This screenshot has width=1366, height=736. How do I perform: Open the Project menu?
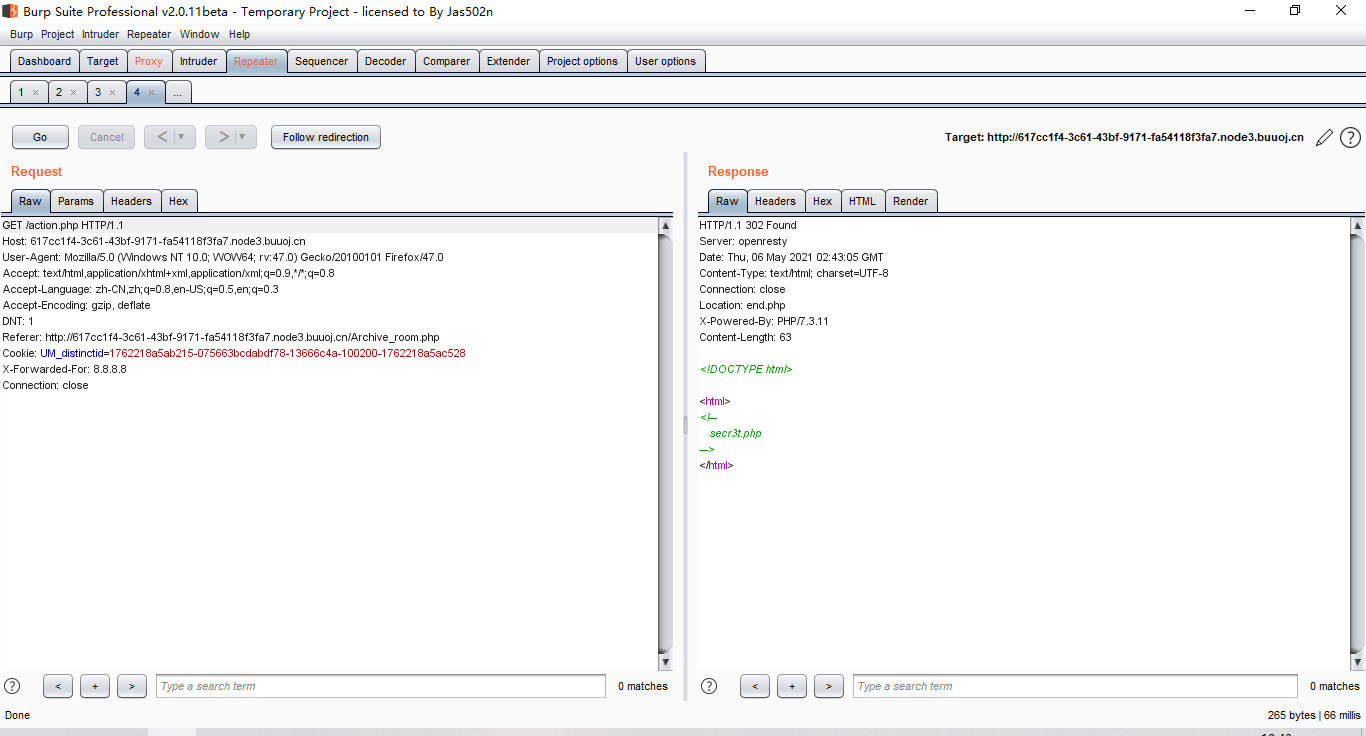pyautogui.click(x=57, y=34)
